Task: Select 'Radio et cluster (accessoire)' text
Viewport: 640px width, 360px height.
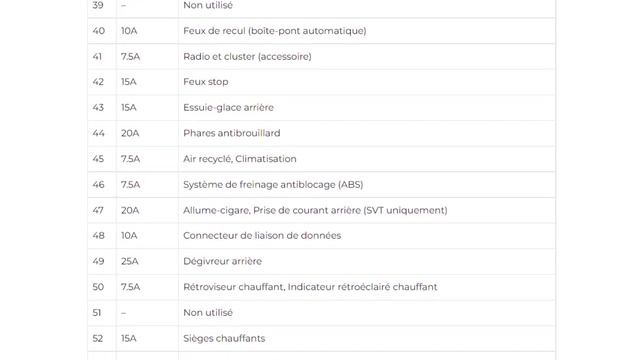Action: point(247,56)
